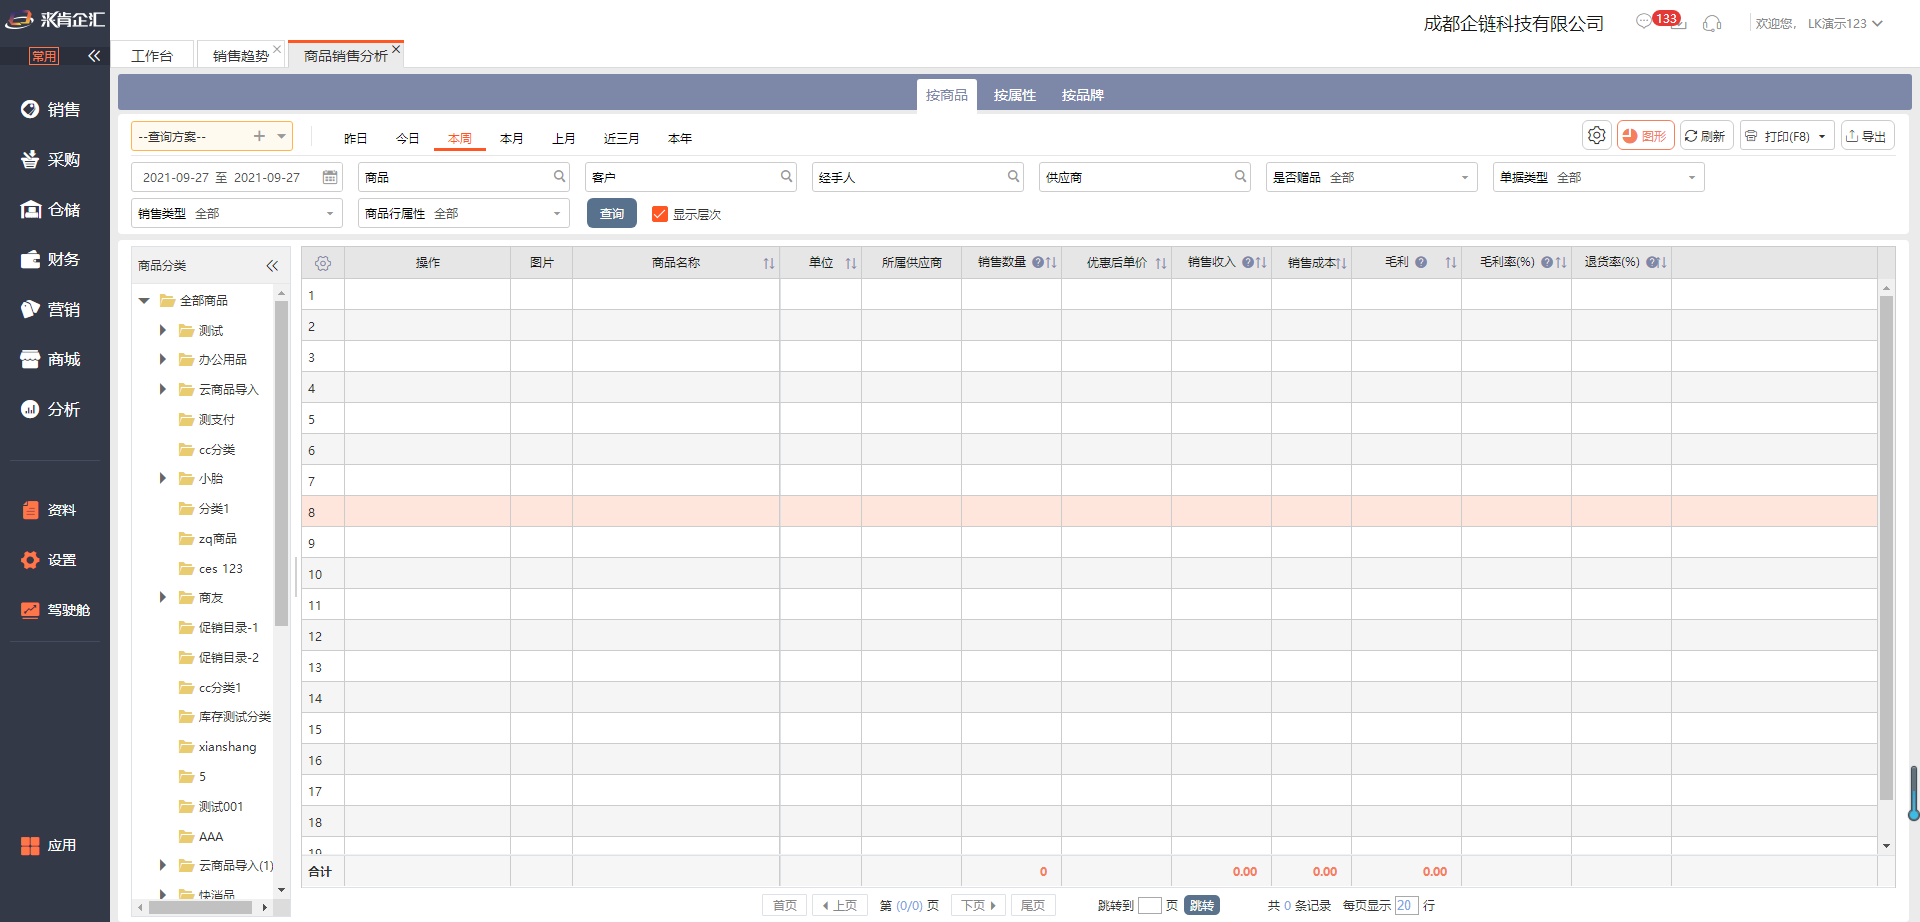1920x922 pixels.
Task: Select the 本月 date range filter
Action: 511,138
